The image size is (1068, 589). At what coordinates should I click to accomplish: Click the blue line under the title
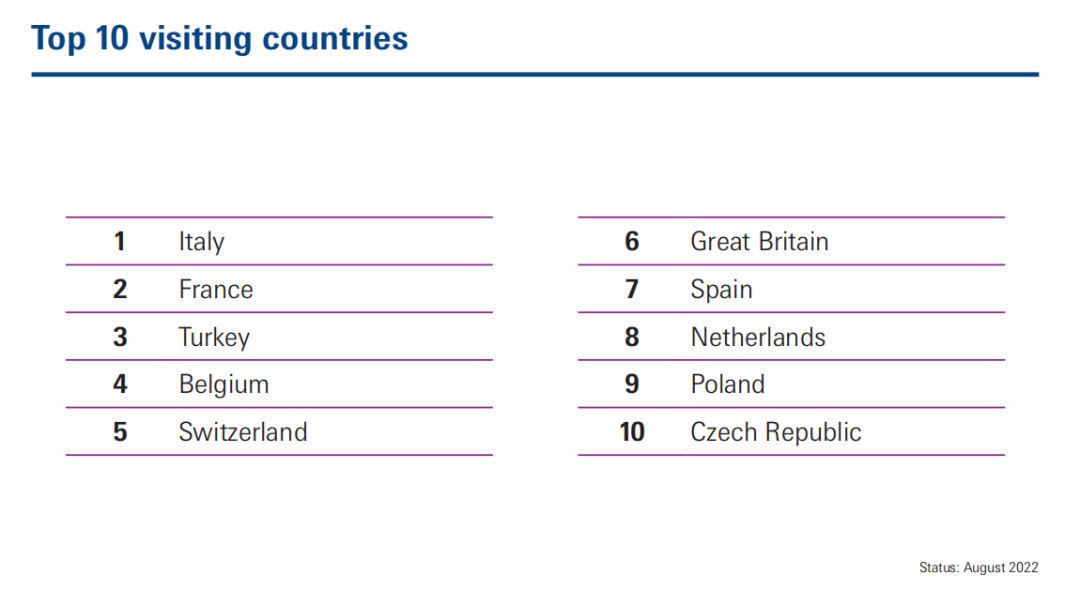coord(535,74)
